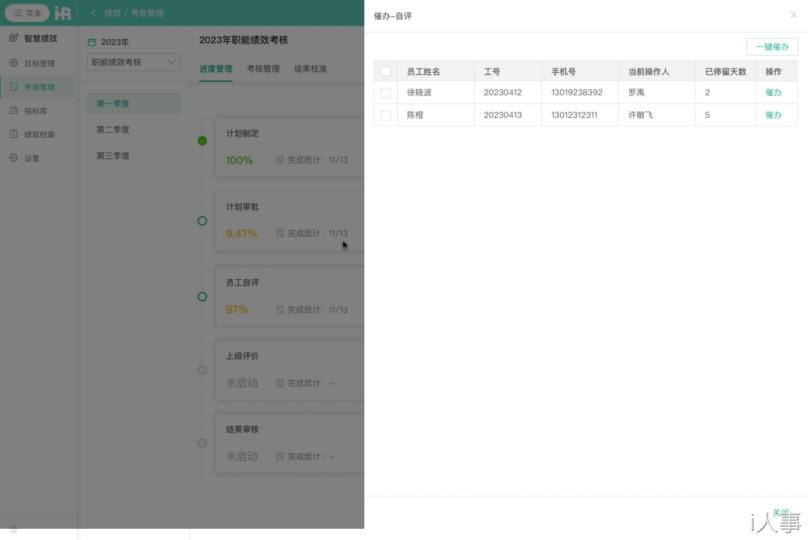808x540 pixels.
Task: Click the 目标管理 sidebar icon
Action: (x=14, y=63)
